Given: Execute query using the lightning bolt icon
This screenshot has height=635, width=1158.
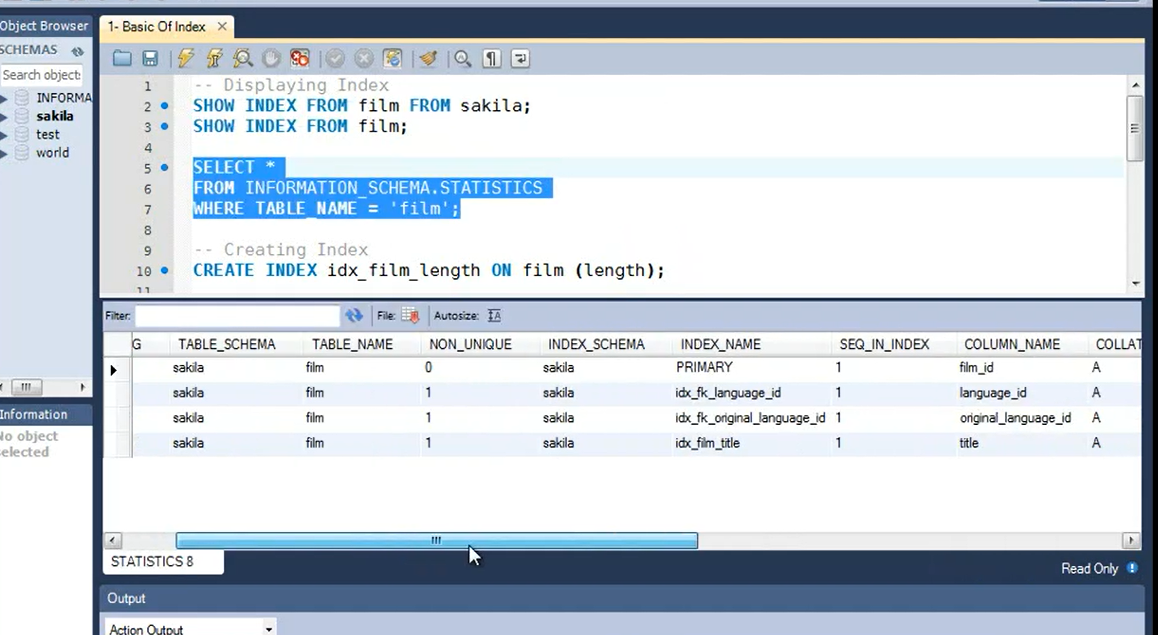Looking at the screenshot, I should coord(186,59).
